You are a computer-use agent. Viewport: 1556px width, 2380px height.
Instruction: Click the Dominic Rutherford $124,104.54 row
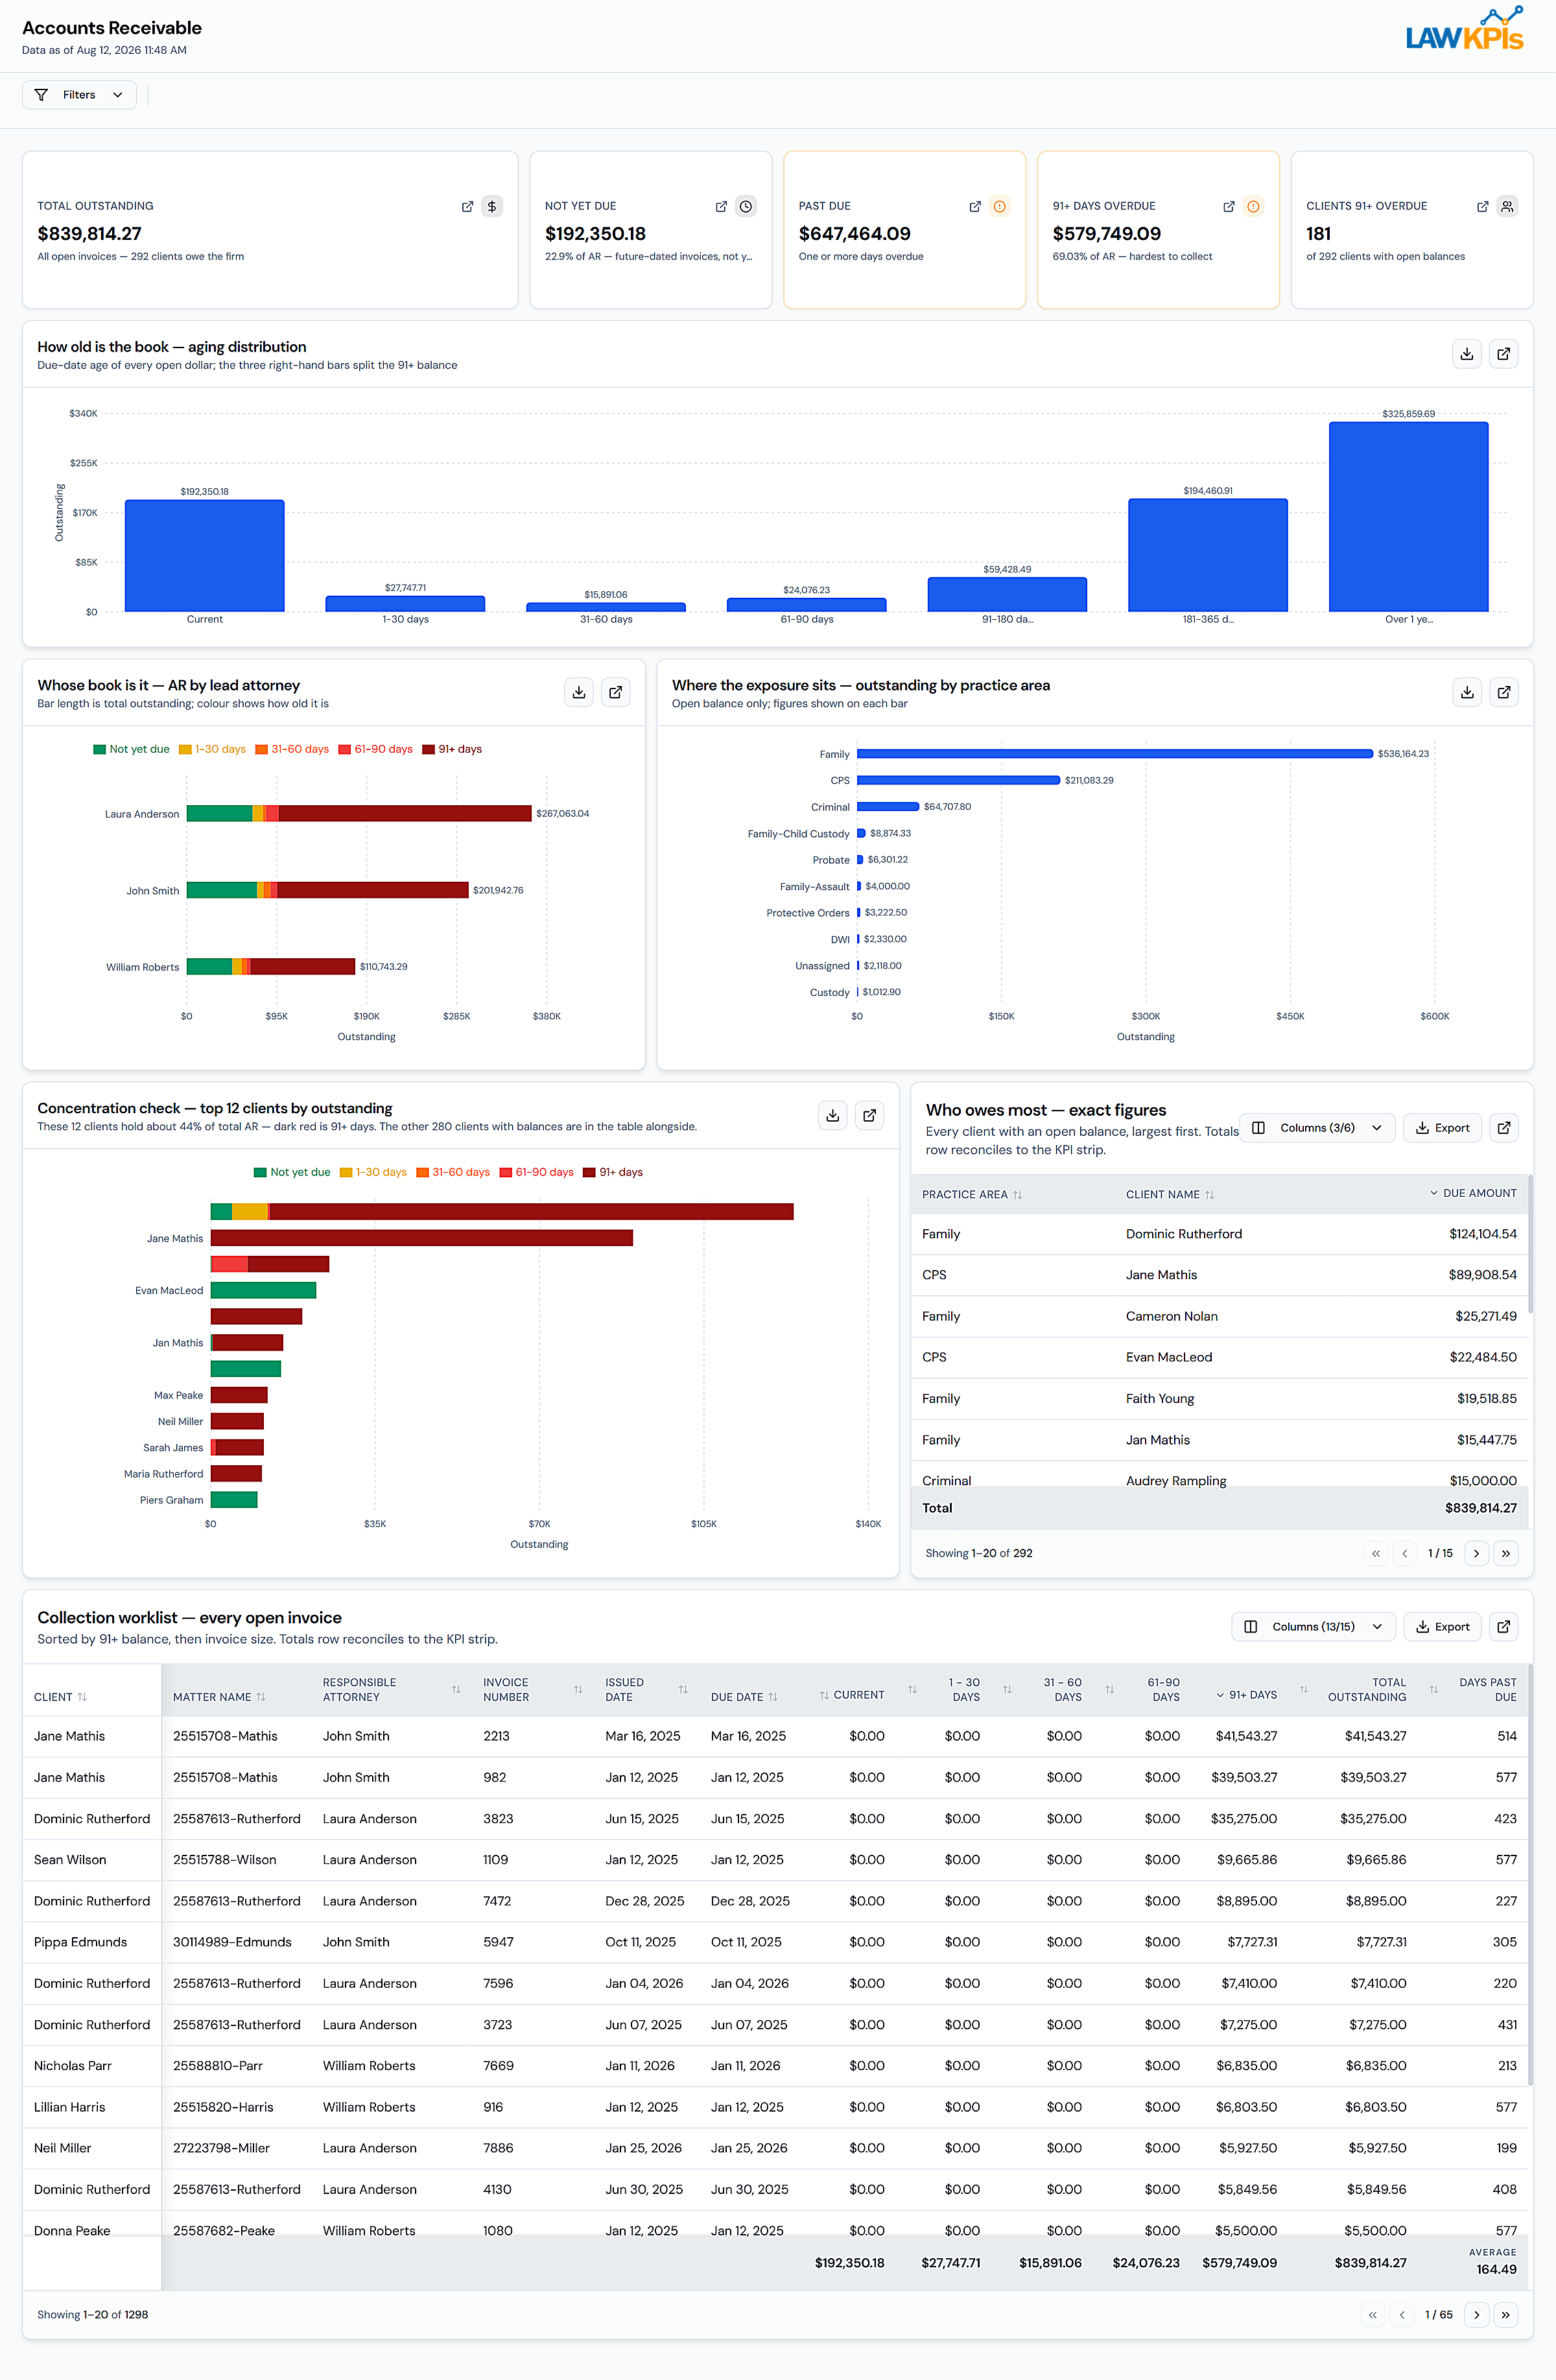point(1219,1234)
